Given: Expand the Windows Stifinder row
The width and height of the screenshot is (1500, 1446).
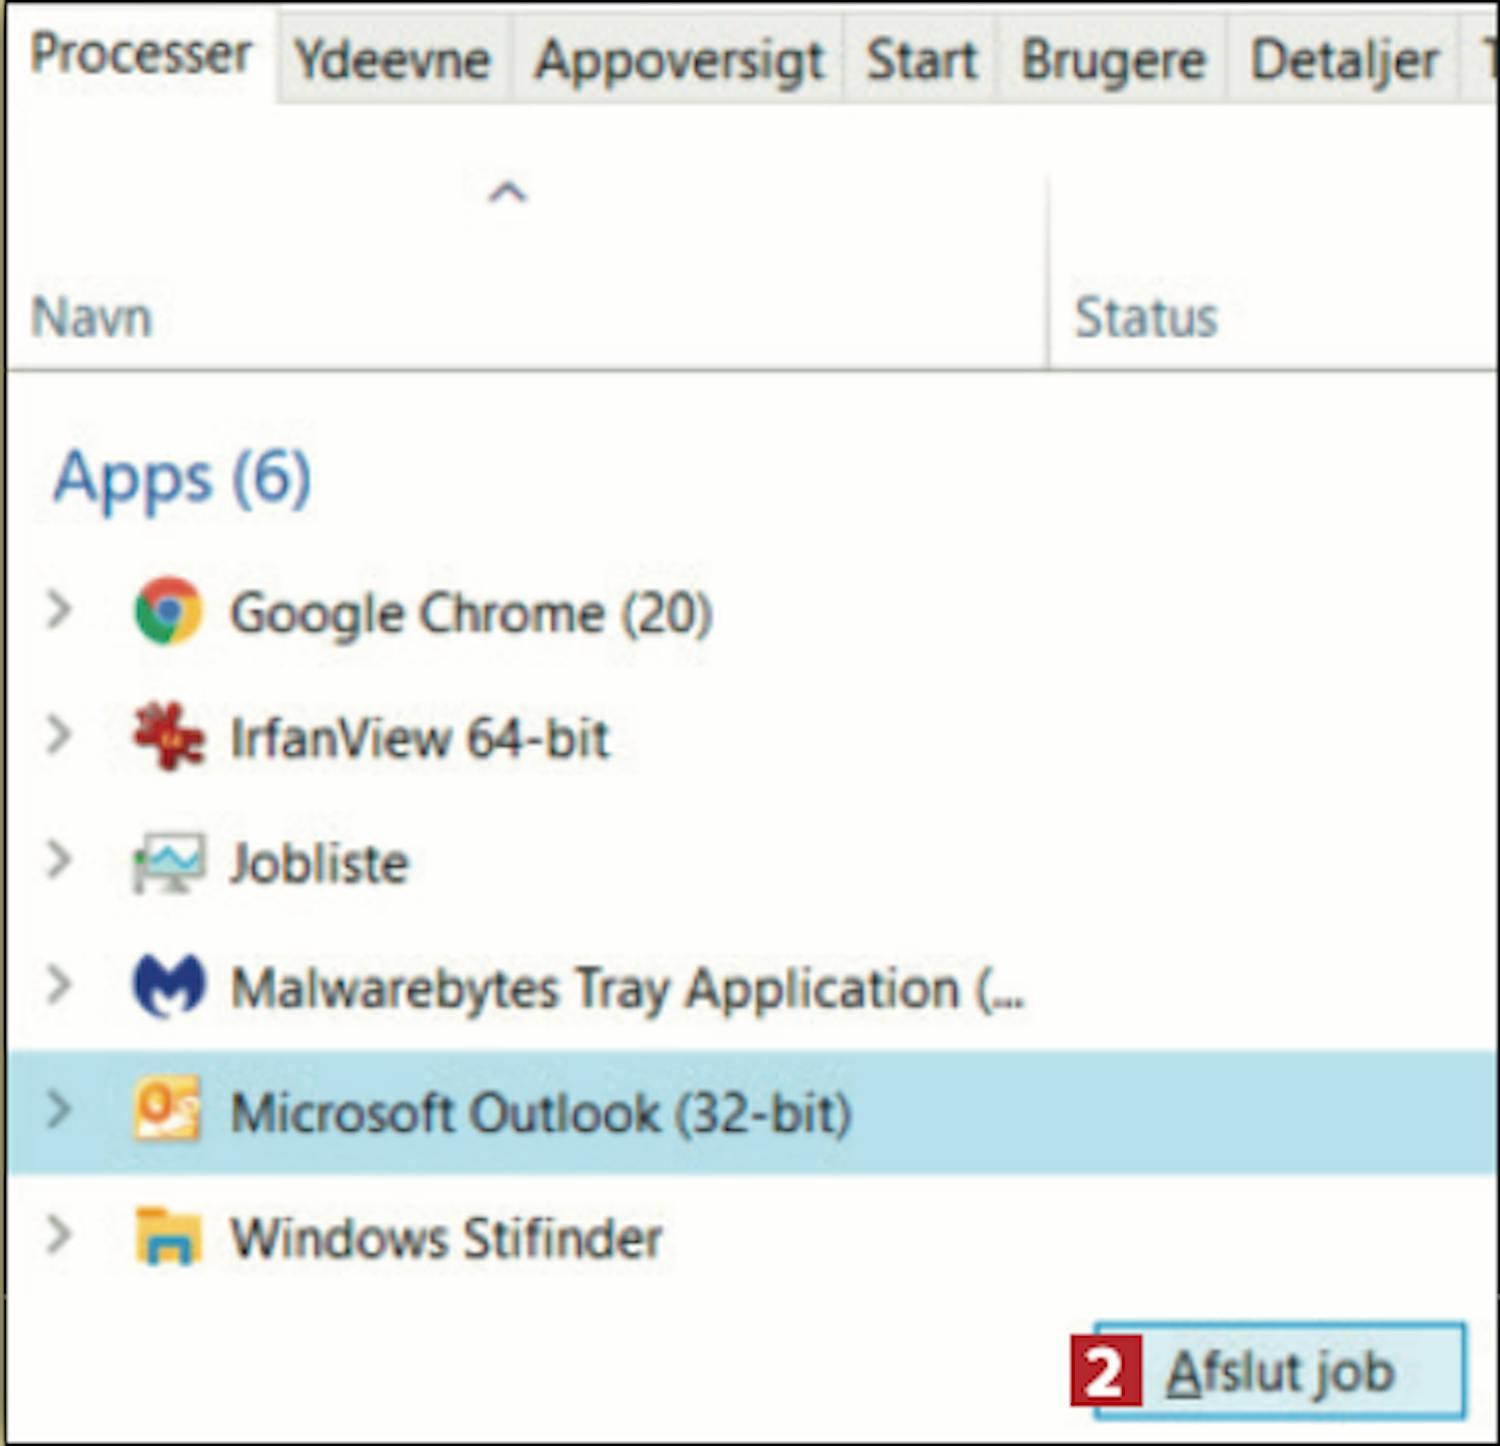Looking at the screenshot, I should pos(60,1234).
